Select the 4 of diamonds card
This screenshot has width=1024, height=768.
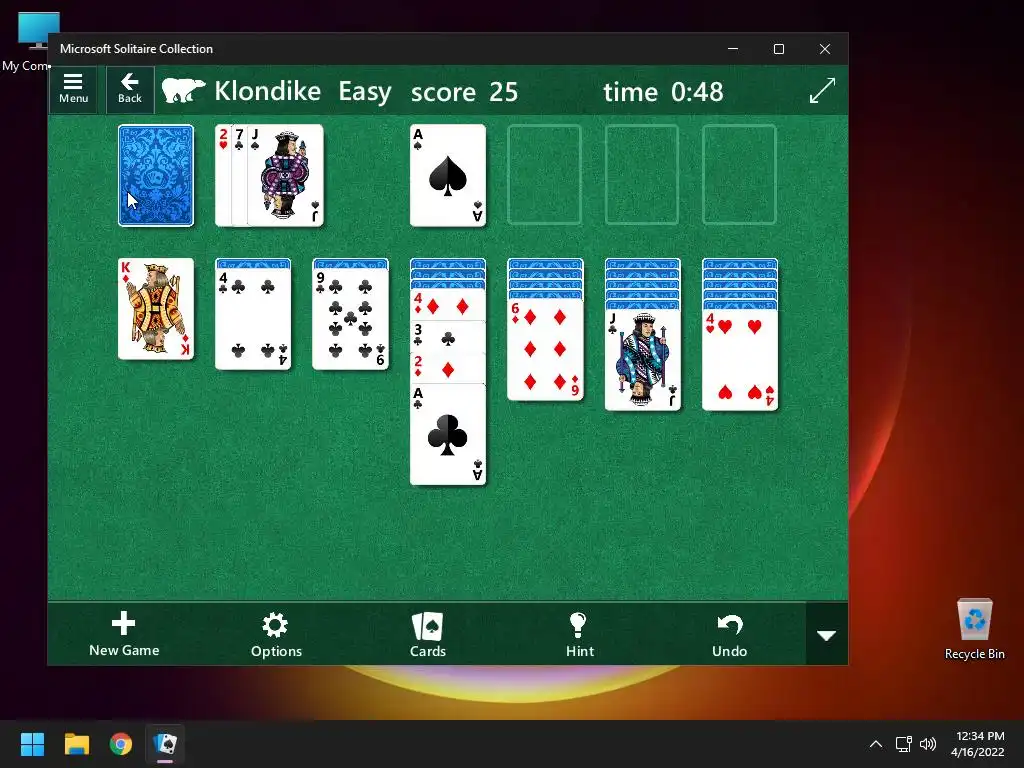click(x=448, y=305)
